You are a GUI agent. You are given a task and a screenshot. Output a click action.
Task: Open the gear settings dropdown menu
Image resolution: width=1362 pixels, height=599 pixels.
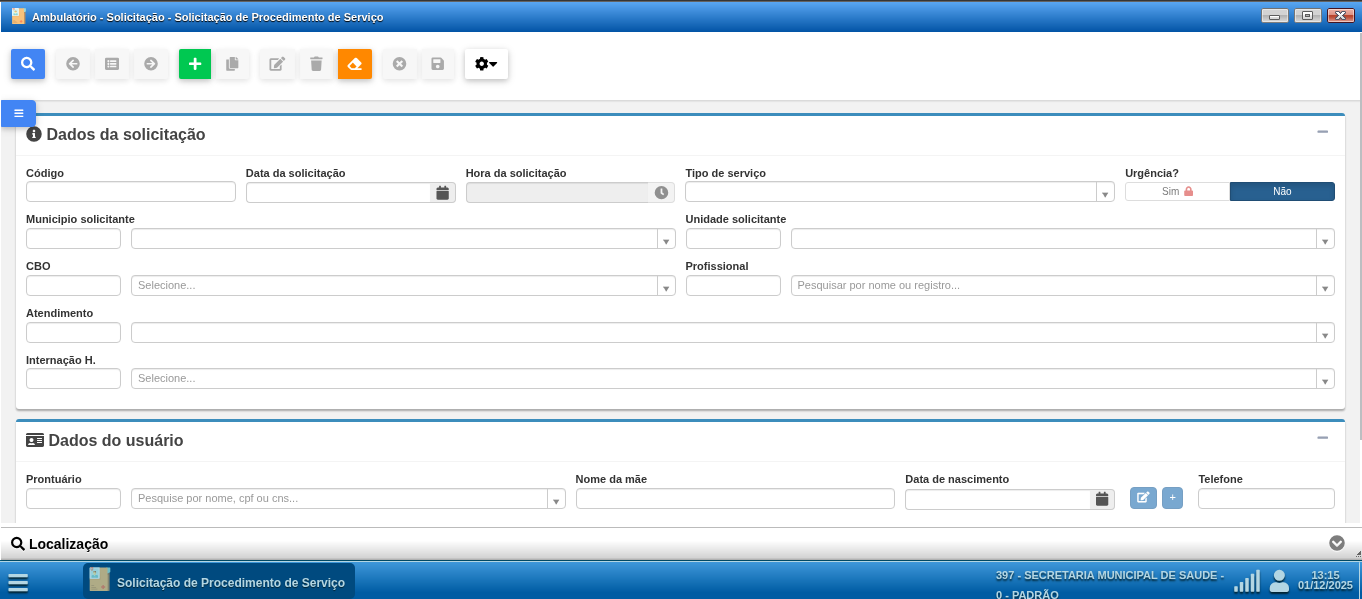pos(486,64)
